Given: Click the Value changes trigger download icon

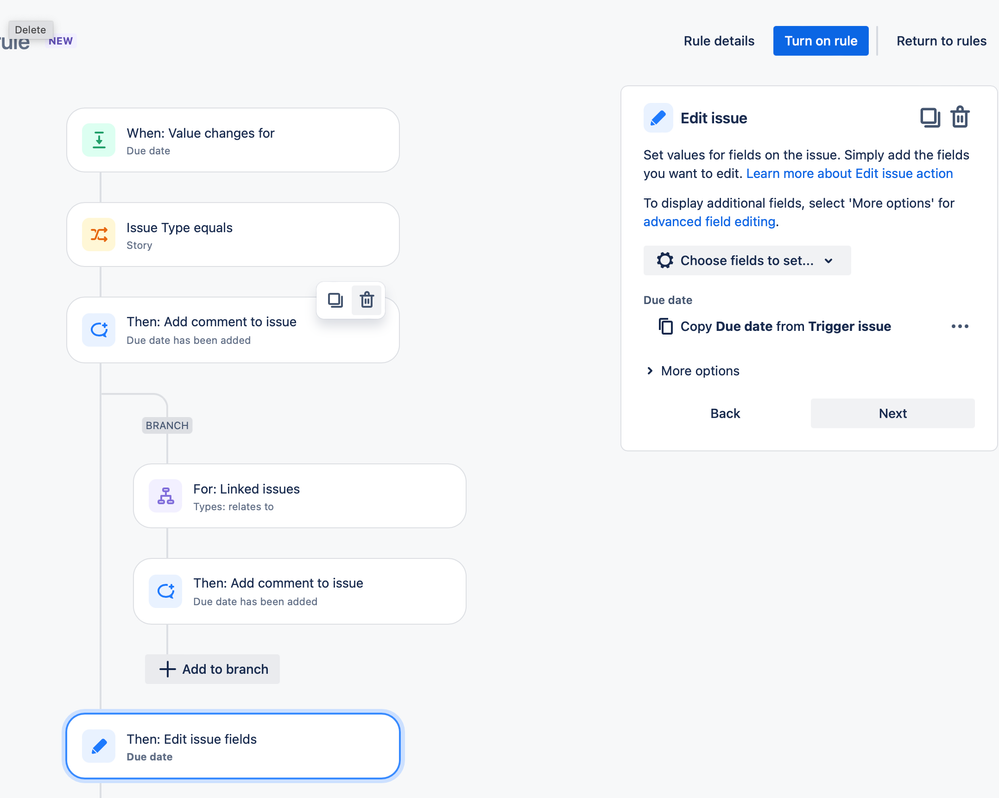Looking at the screenshot, I should tap(99, 140).
